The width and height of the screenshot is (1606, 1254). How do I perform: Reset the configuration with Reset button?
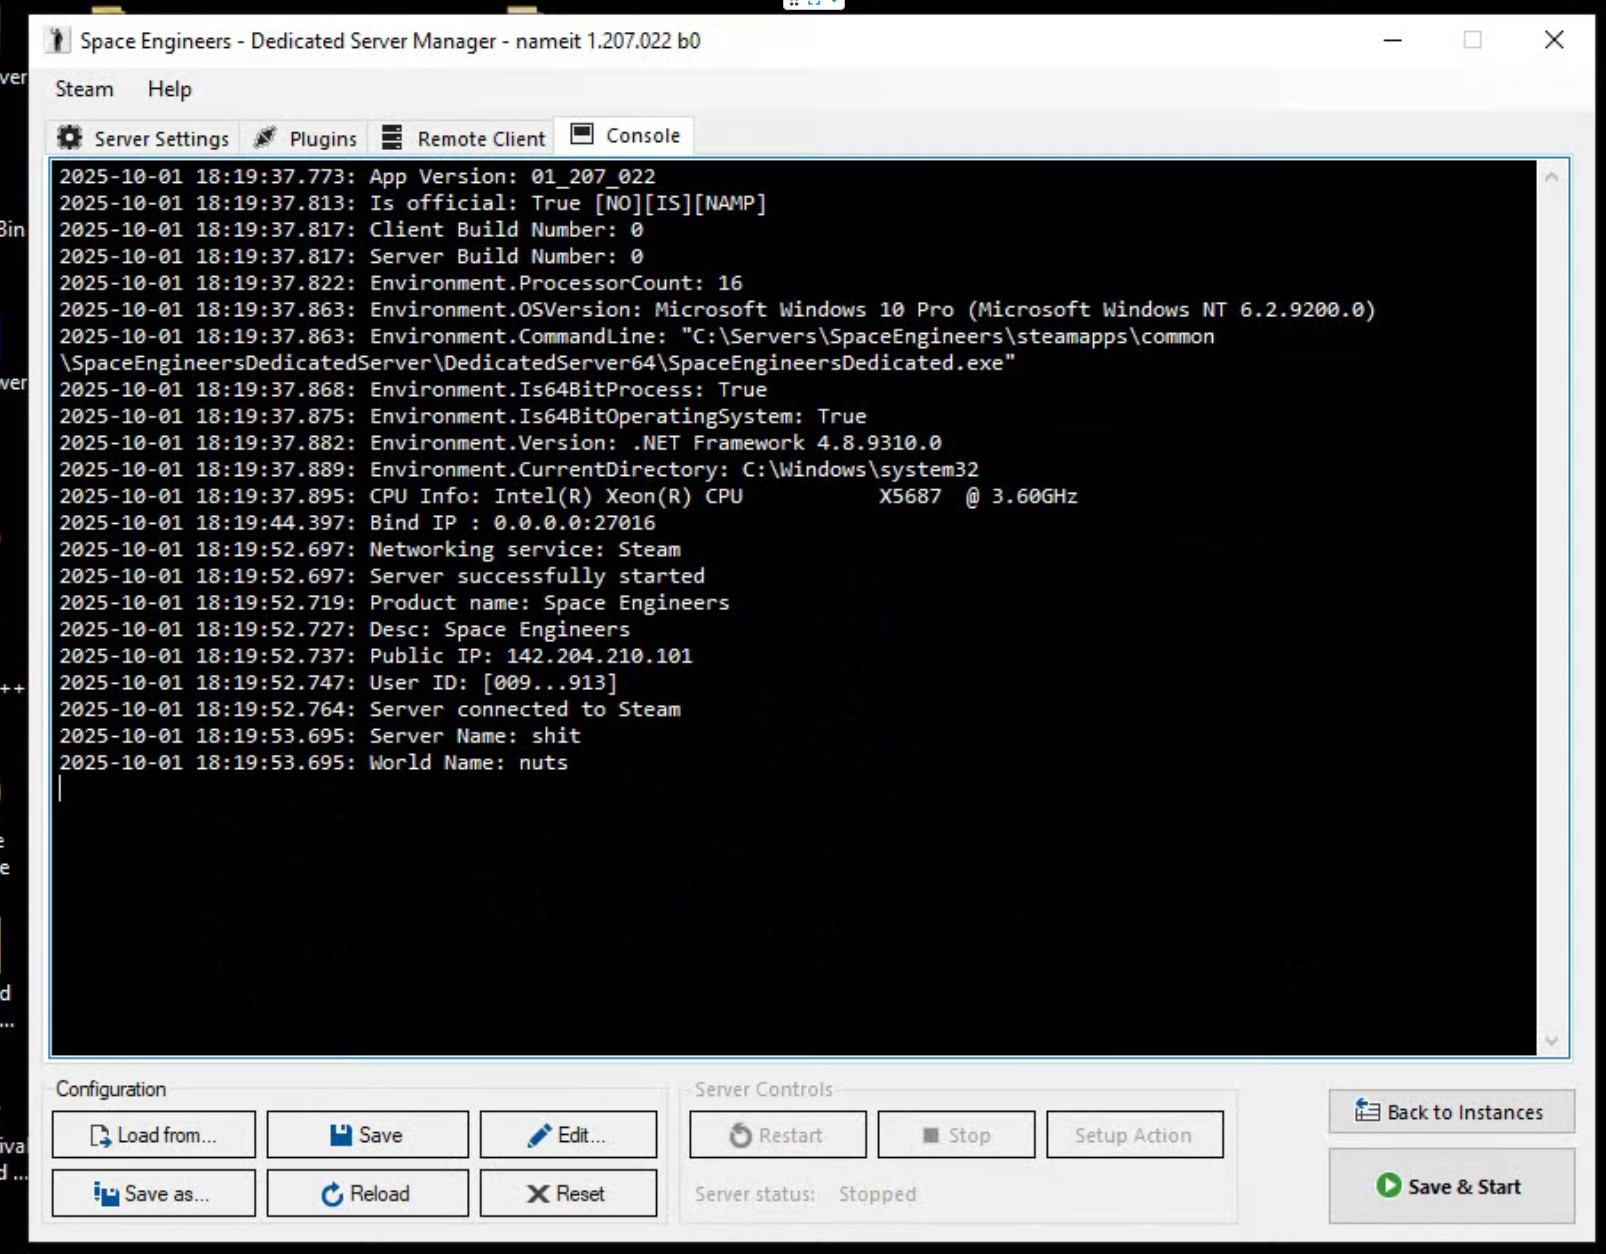pos(568,1194)
